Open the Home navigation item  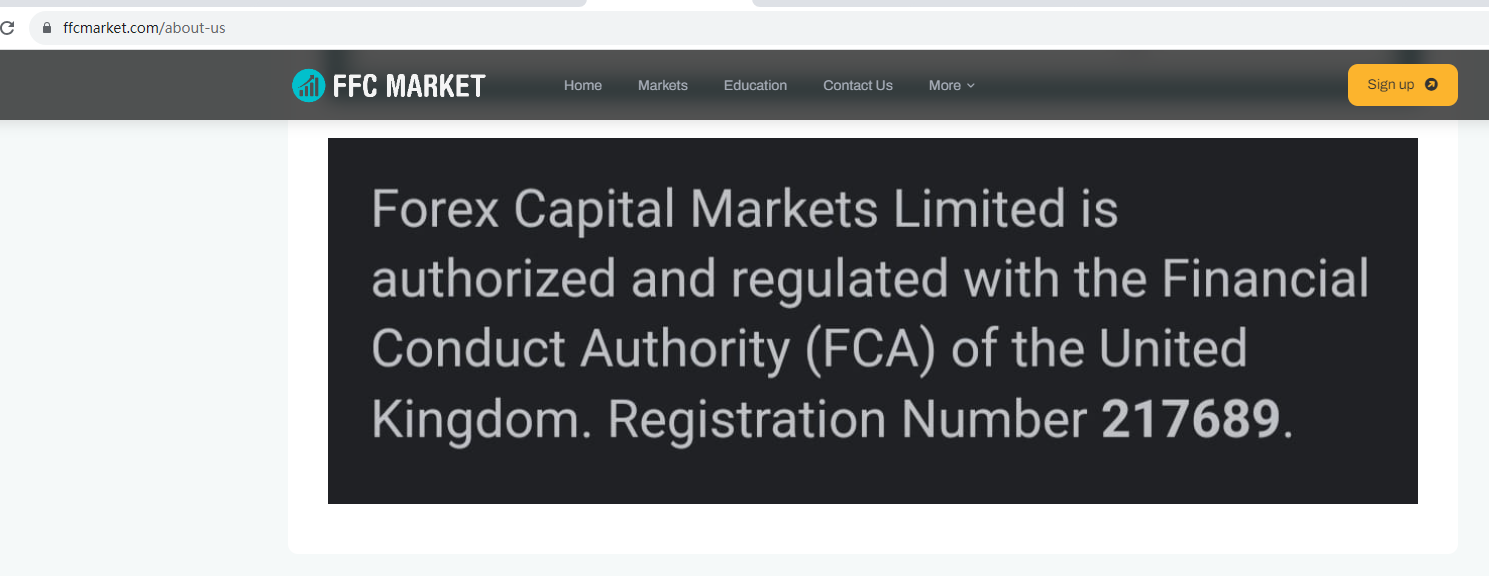(582, 86)
